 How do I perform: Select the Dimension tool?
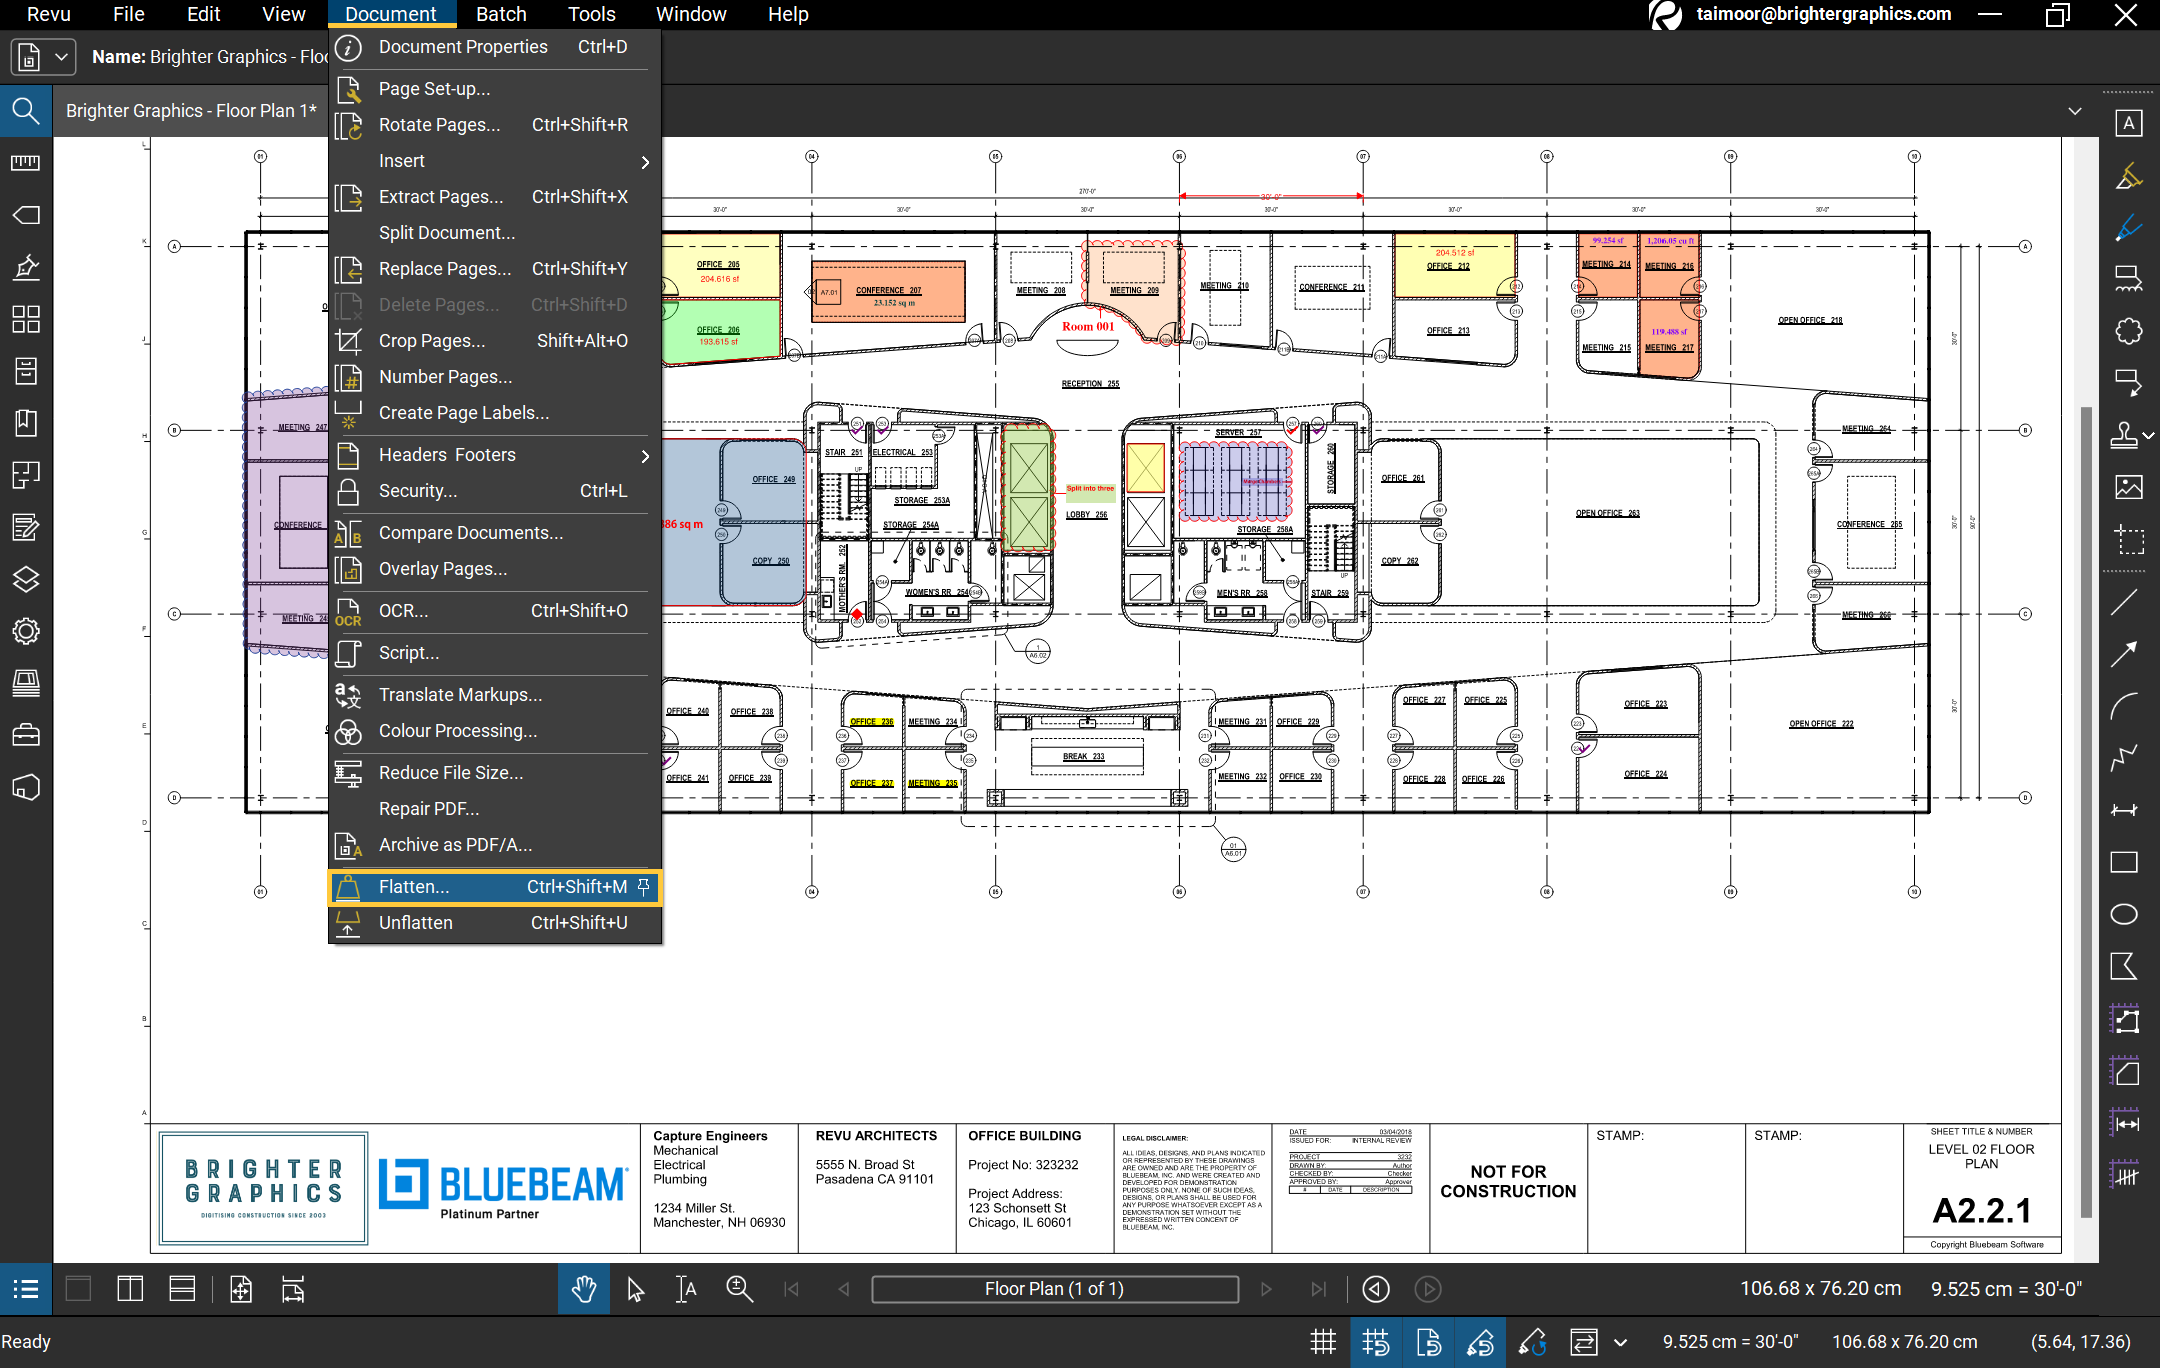pos(2124,810)
